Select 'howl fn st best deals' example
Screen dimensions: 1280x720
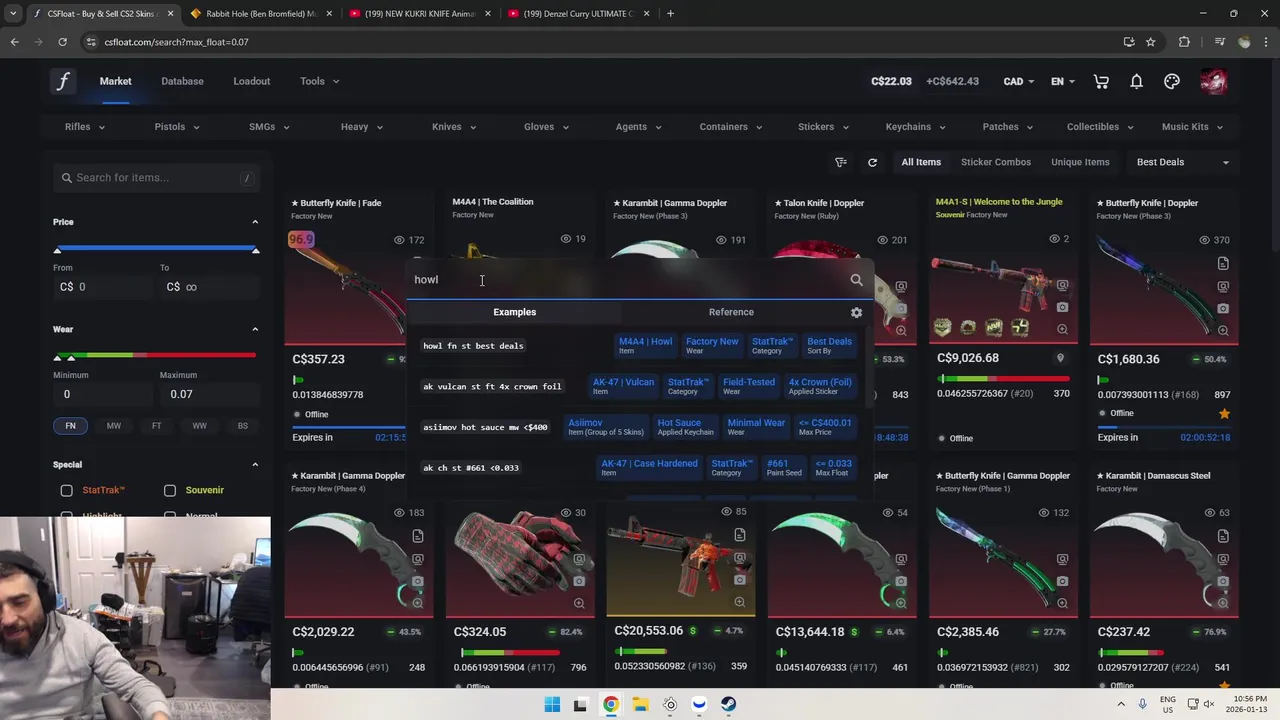(x=473, y=346)
